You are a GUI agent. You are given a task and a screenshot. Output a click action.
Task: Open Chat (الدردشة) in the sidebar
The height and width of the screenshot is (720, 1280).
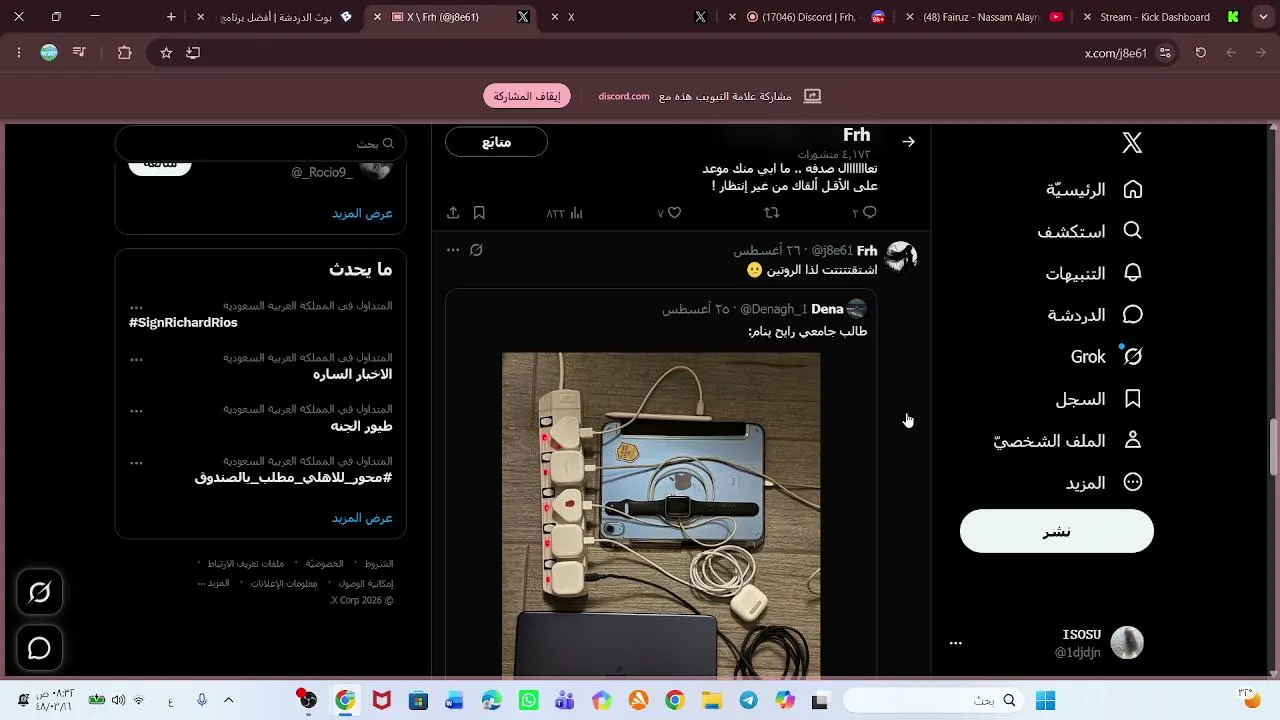[1095, 315]
